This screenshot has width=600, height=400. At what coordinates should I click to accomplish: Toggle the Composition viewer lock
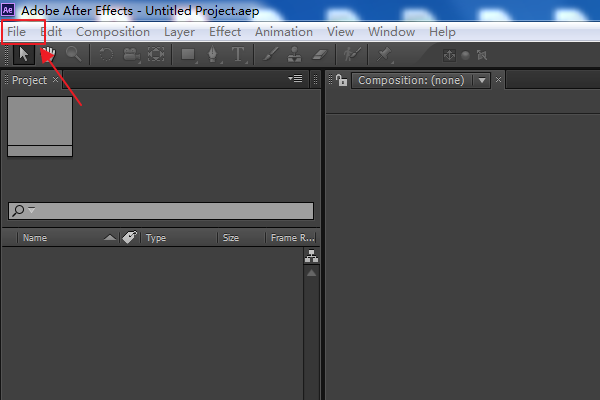pyautogui.click(x=341, y=80)
